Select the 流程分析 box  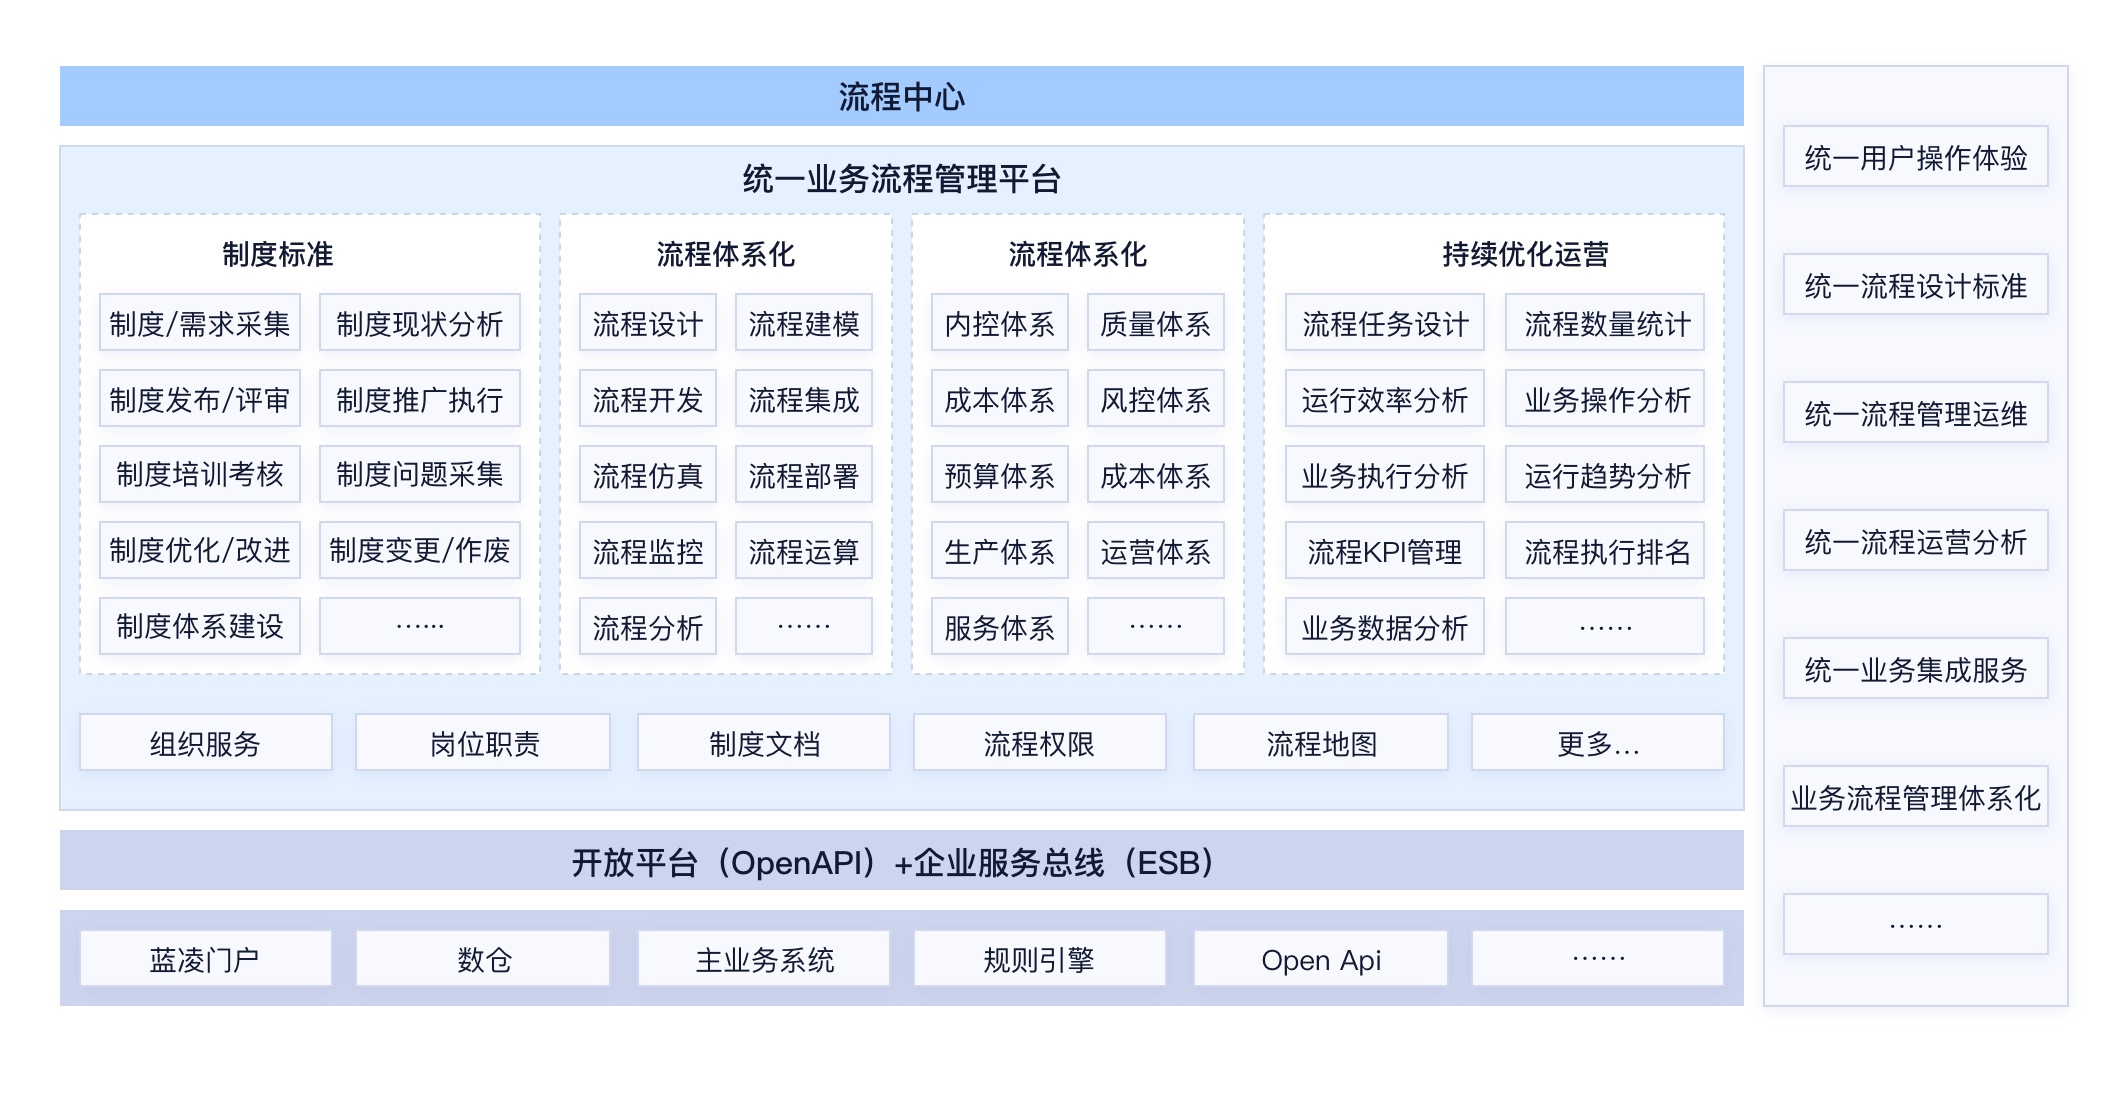648,626
